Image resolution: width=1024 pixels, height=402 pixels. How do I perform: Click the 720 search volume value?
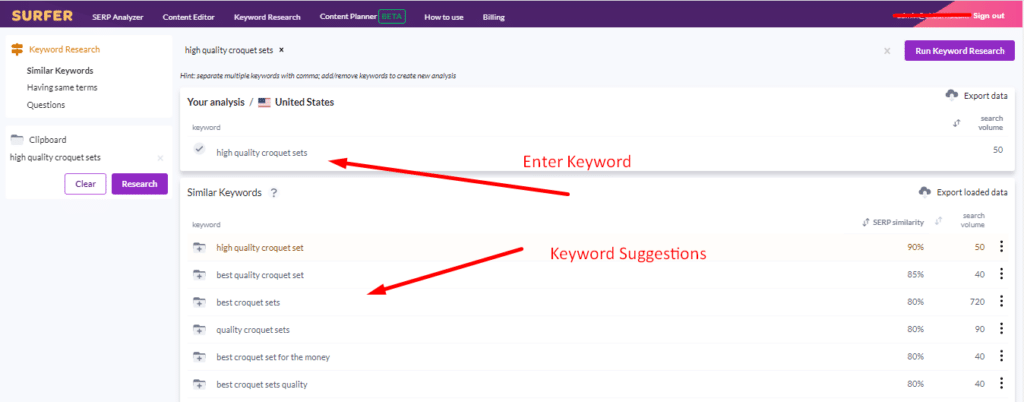pos(978,302)
